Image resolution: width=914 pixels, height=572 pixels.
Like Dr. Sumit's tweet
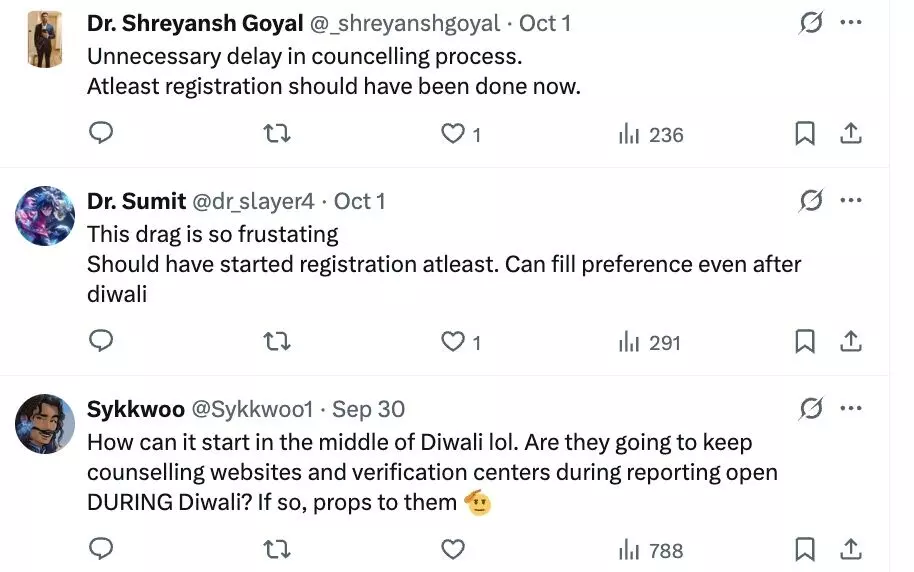click(453, 342)
